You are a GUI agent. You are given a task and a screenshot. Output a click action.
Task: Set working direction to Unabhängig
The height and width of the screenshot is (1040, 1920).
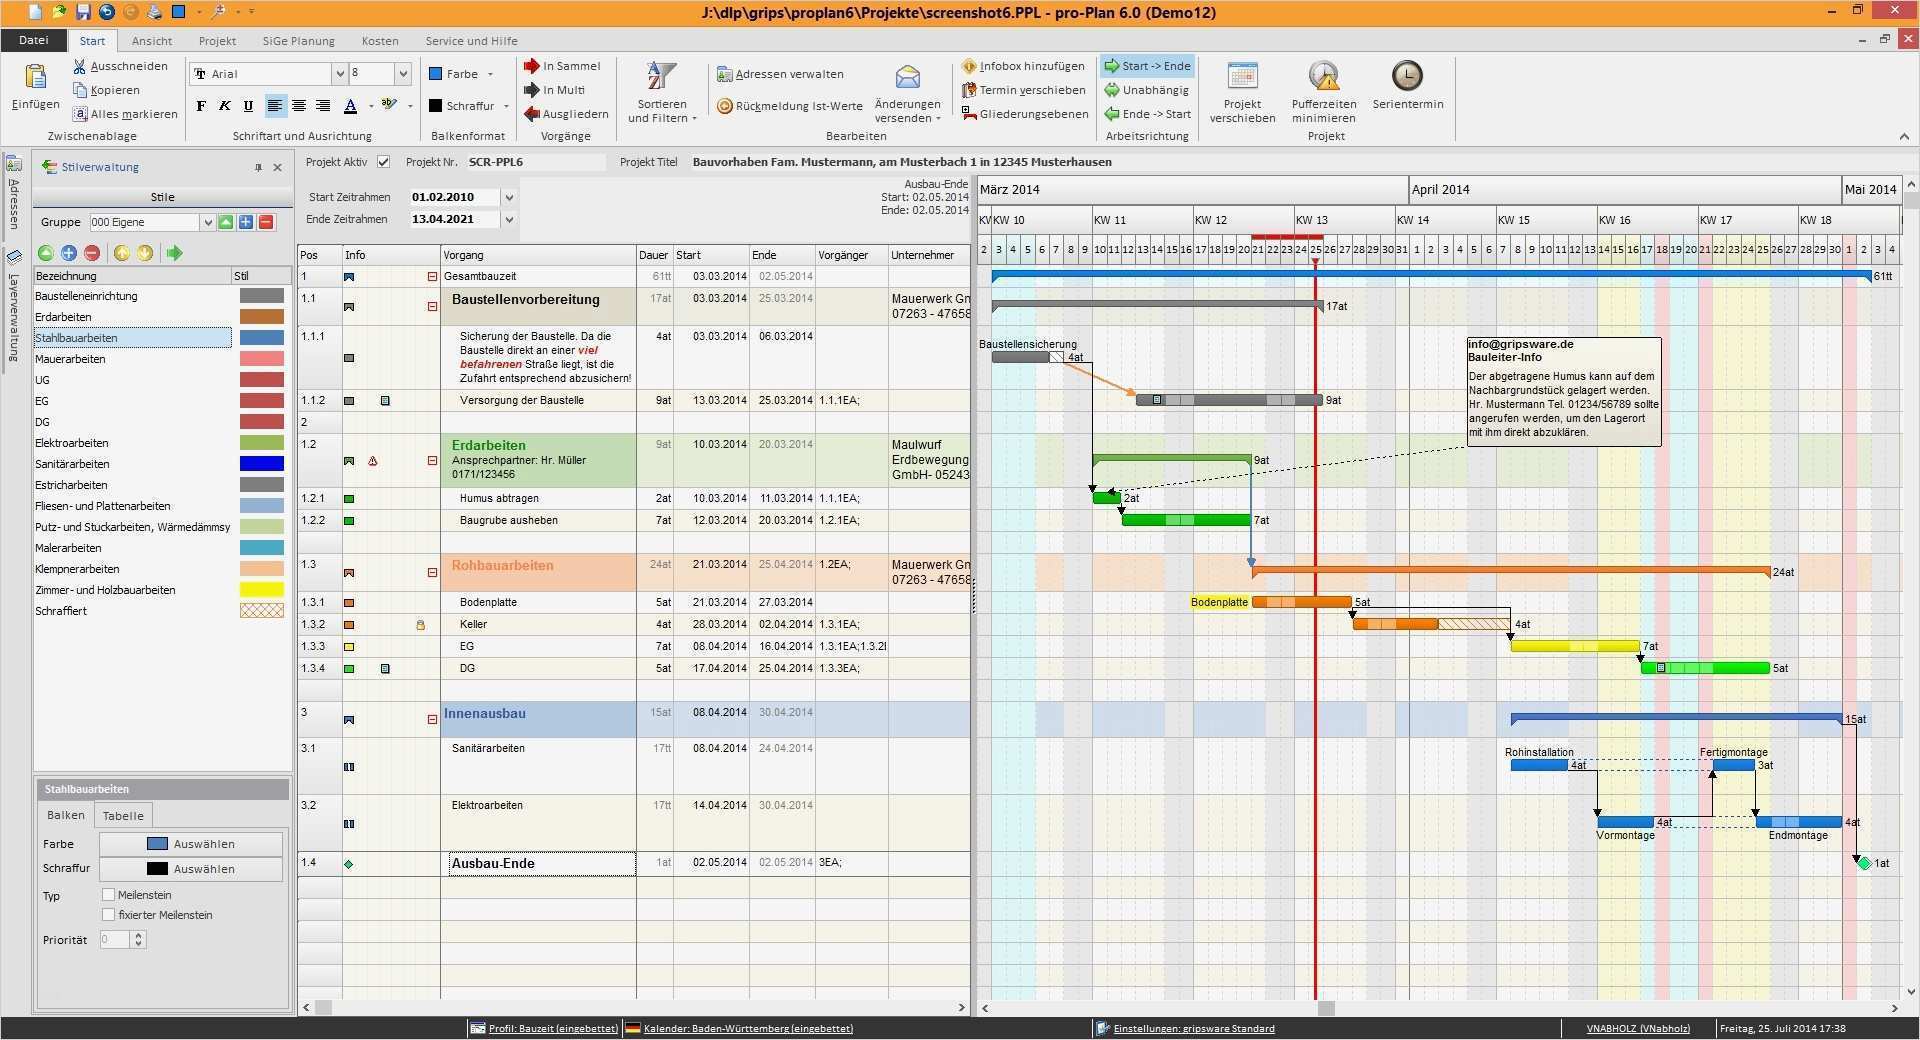tap(1146, 90)
